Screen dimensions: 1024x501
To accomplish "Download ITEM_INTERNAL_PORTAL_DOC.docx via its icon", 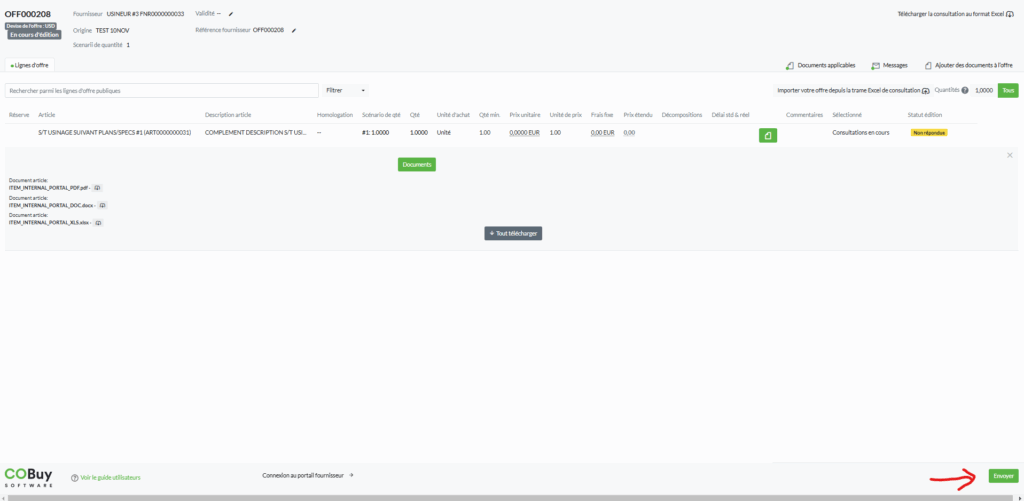I will click(102, 205).
